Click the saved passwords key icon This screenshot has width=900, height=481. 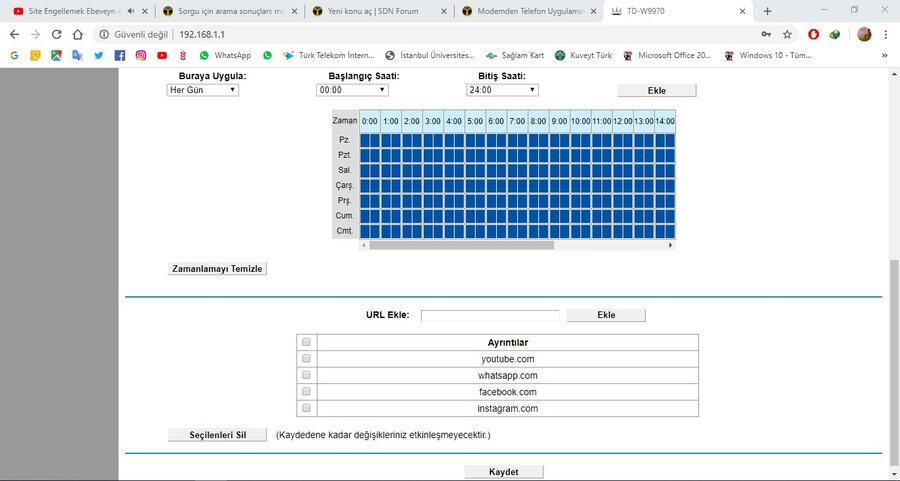(x=766, y=34)
